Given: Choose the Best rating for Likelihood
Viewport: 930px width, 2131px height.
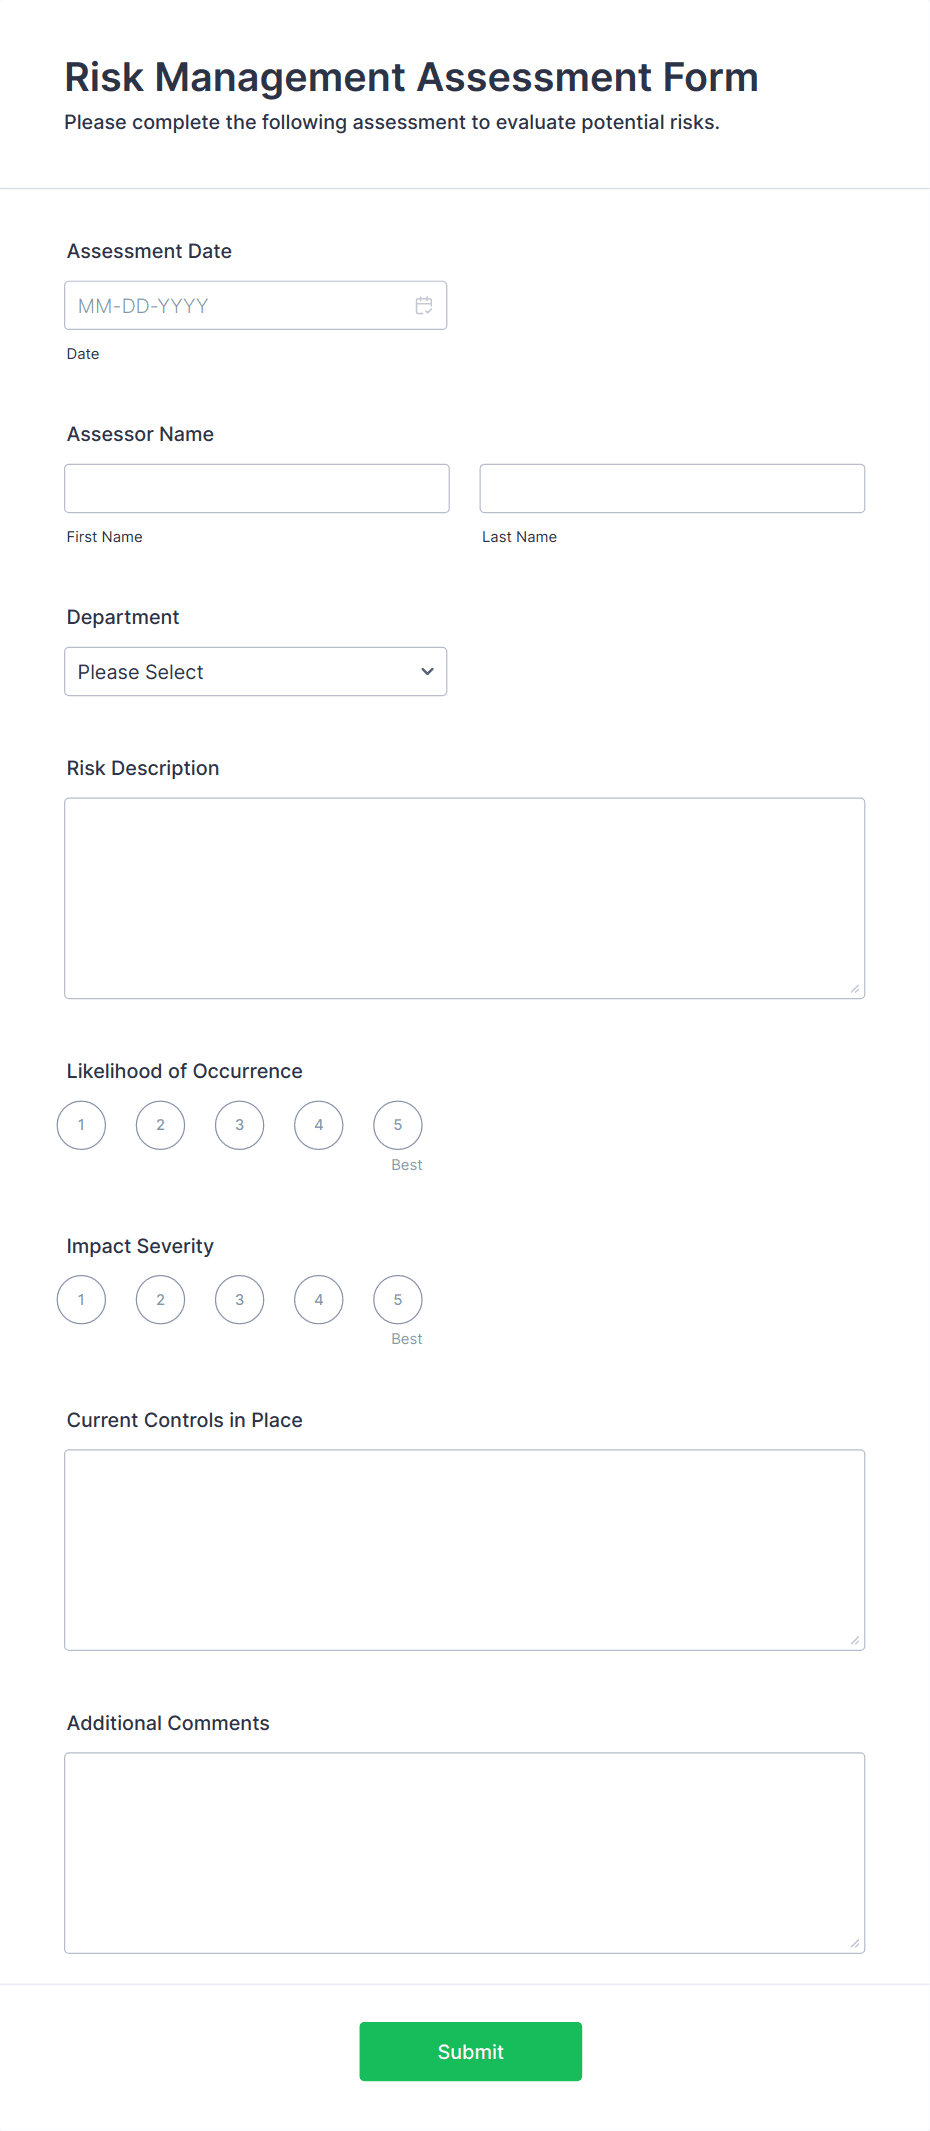Looking at the screenshot, I should click(x=397, y=1124).
